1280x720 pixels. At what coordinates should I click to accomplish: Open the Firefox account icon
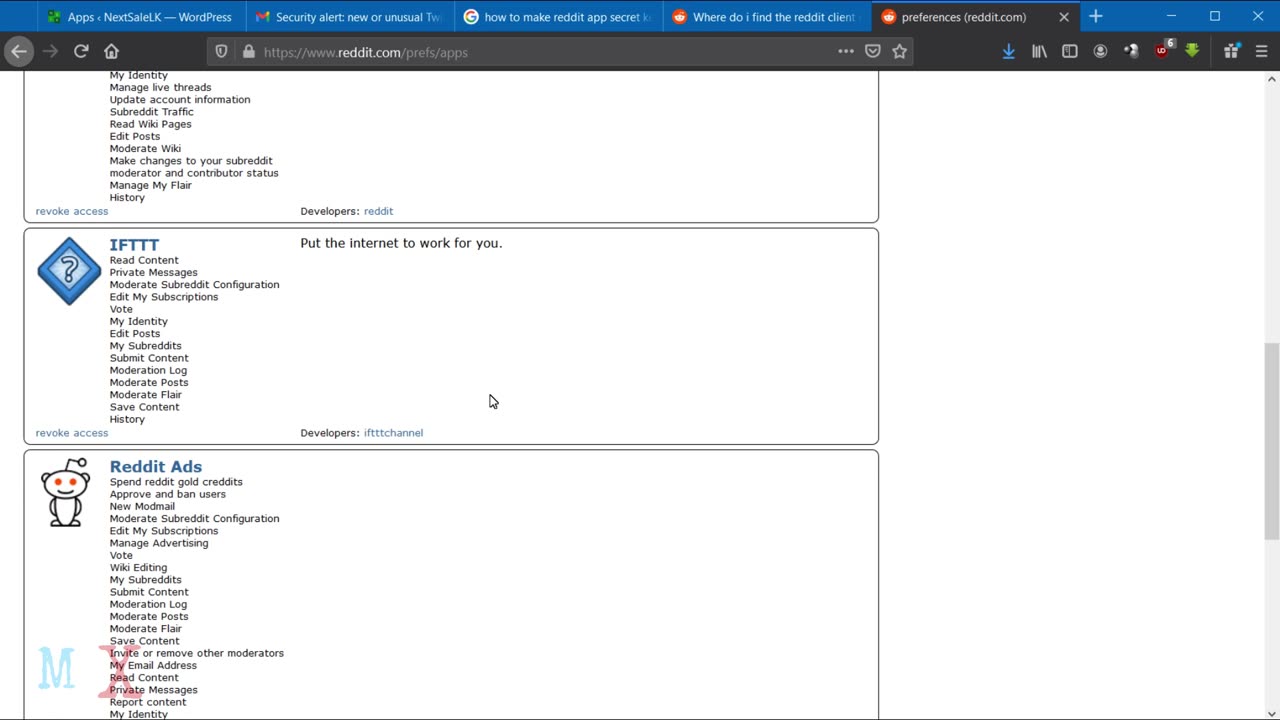click(1100, 51)
